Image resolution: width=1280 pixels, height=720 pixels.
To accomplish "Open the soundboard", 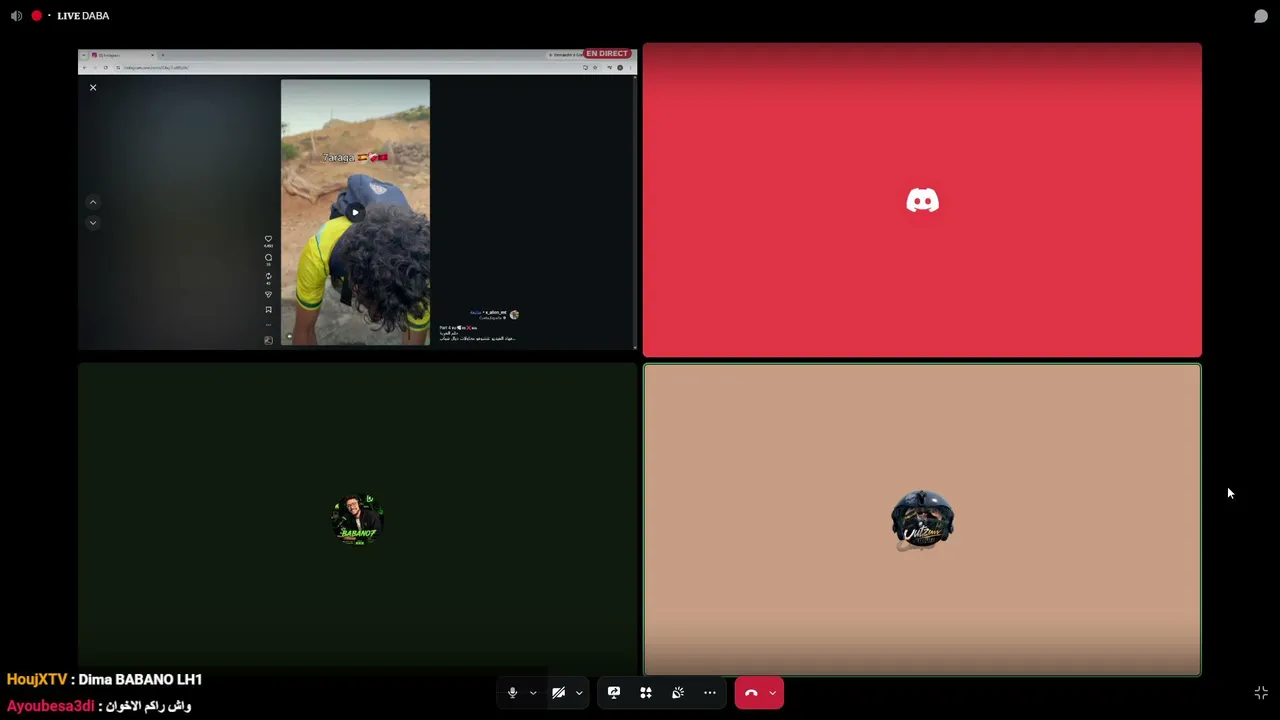I will tap(678, 693).
